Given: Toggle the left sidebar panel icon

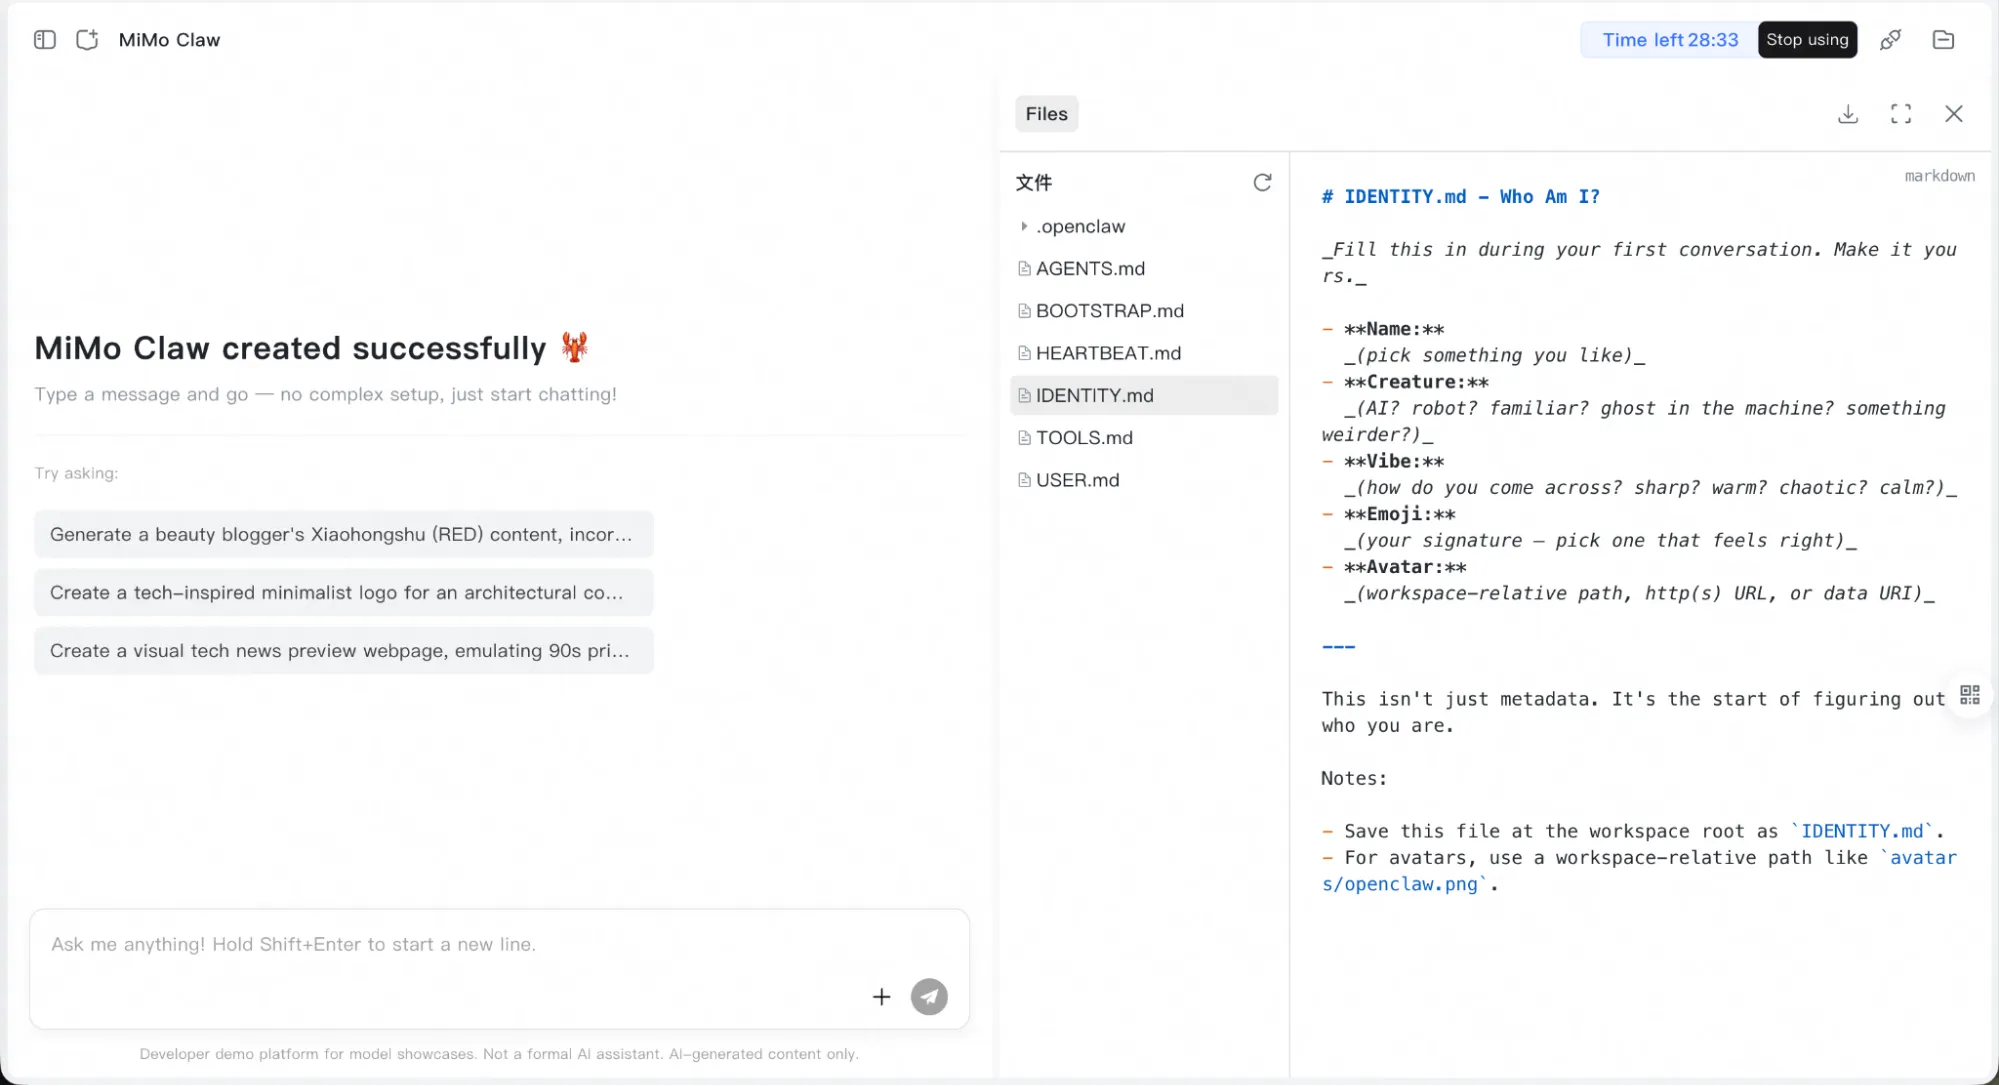Looking at the screenshot, I should 45,40.
